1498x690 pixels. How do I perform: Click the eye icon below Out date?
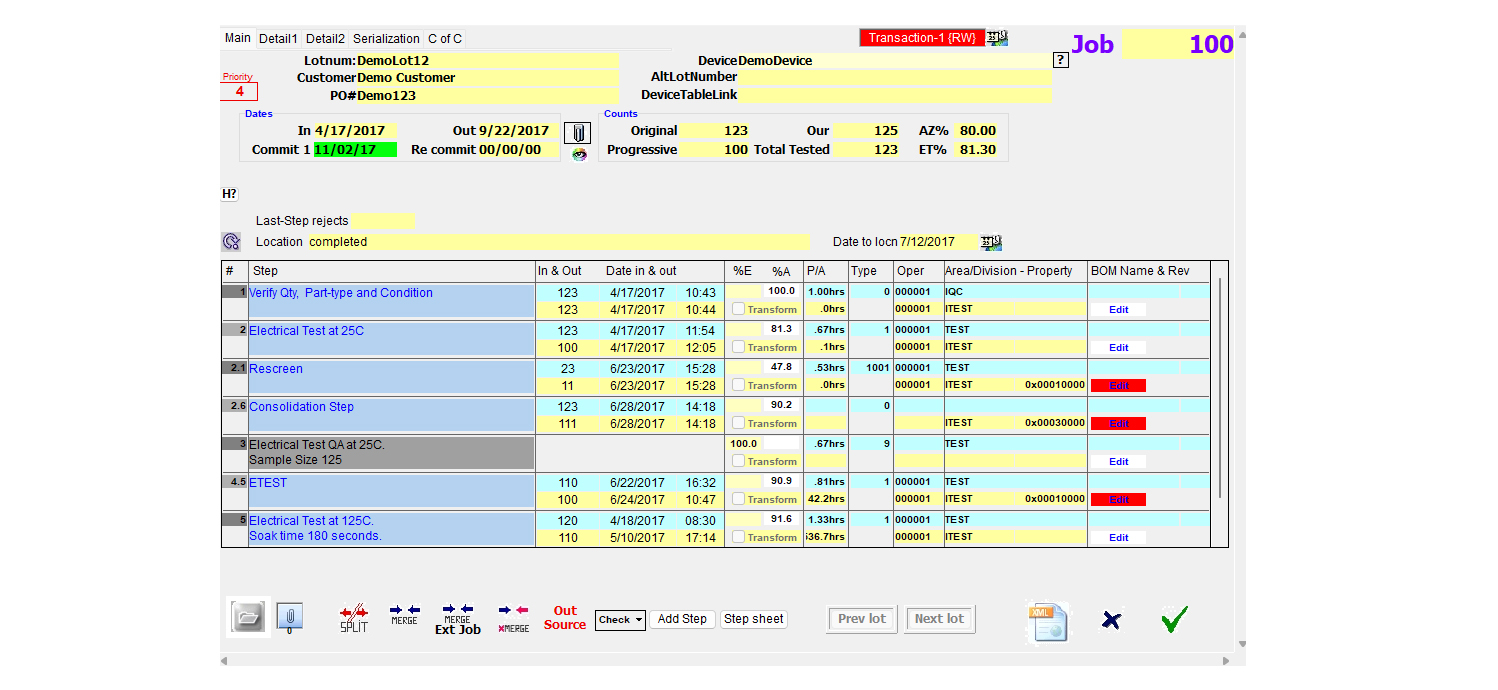click(x=579, y=154)
